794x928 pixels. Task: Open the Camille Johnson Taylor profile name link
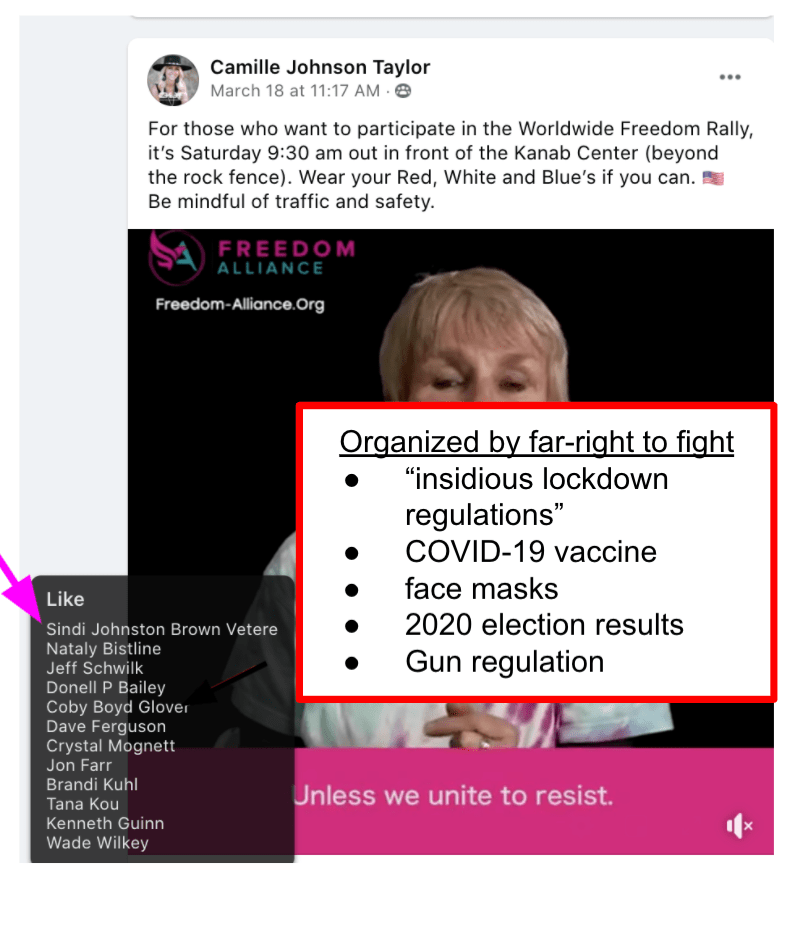[320, 67]
